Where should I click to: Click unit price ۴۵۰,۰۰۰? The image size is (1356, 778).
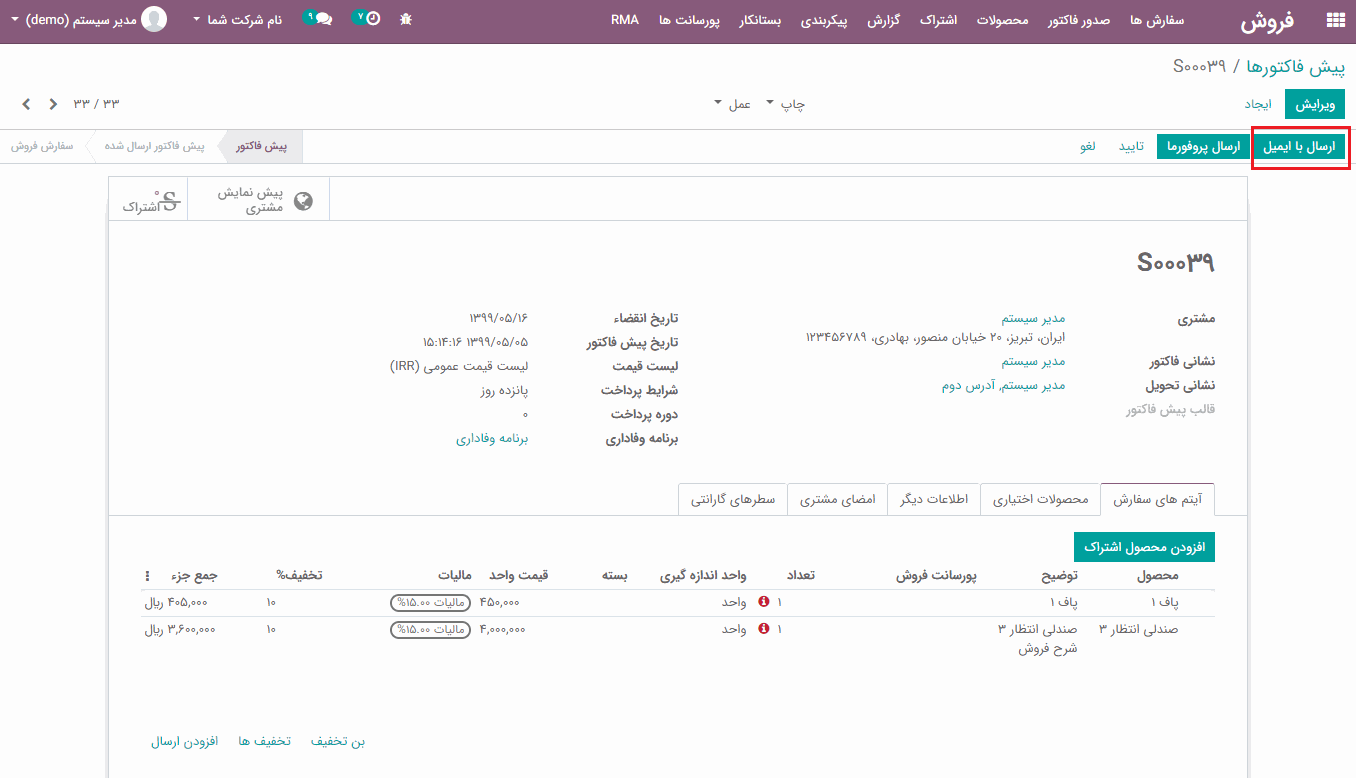(499, 602)
